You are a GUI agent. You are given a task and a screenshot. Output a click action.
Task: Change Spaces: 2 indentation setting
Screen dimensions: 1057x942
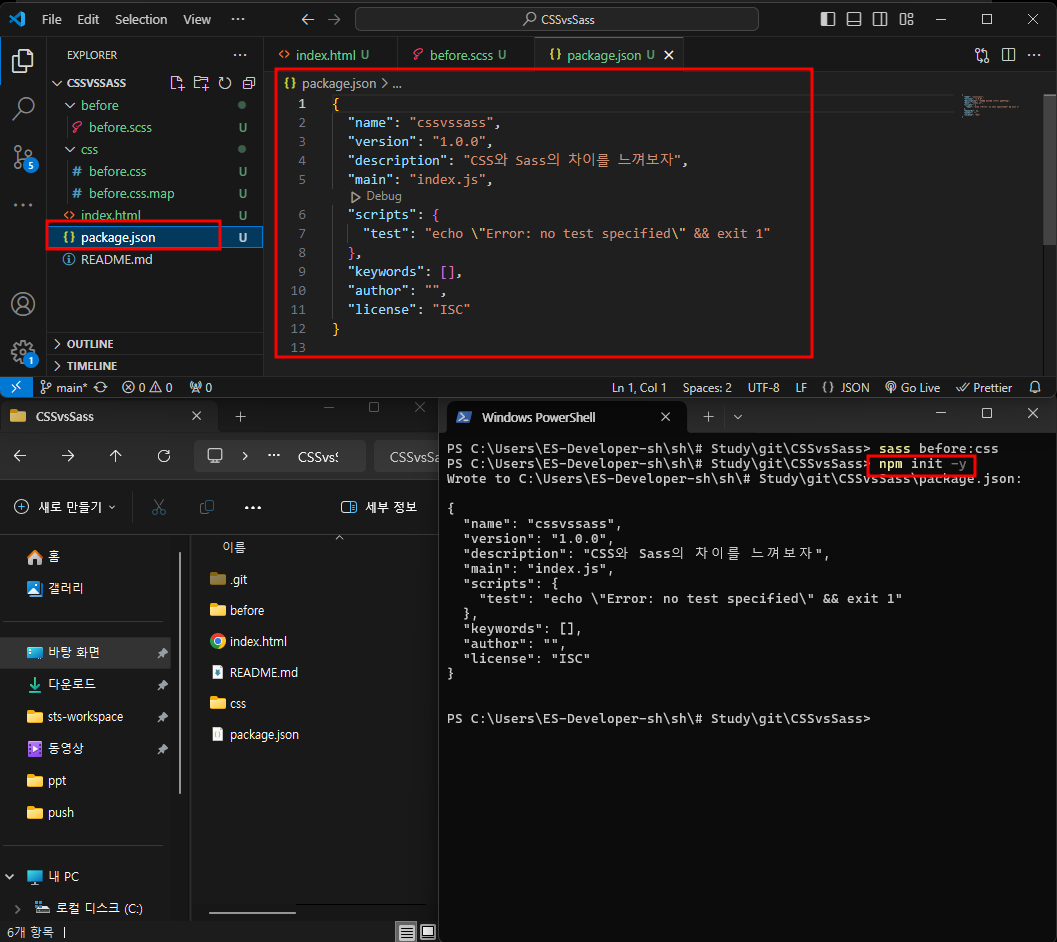tap(706, 387)
